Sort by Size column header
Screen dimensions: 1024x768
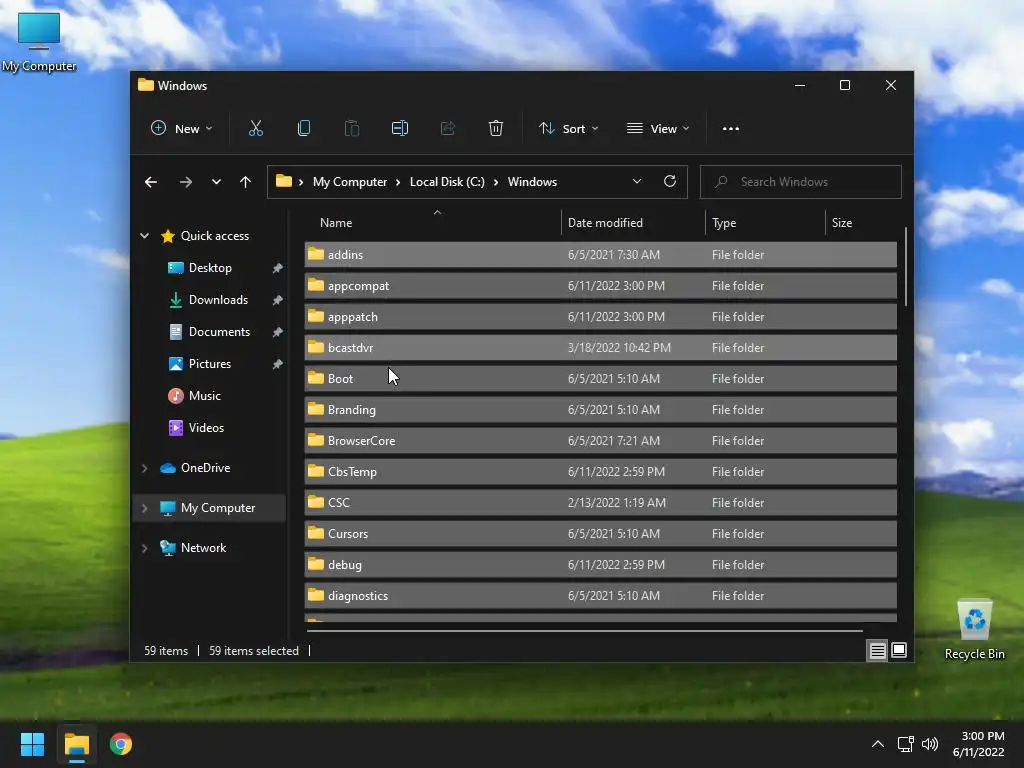(861, 223)
